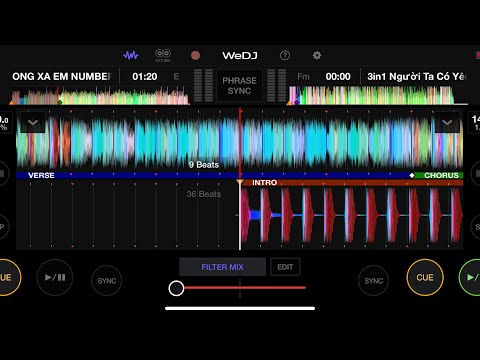Click the crossfader handle circle
This screenshot has height=360, width=480.
tap(176, 288)
